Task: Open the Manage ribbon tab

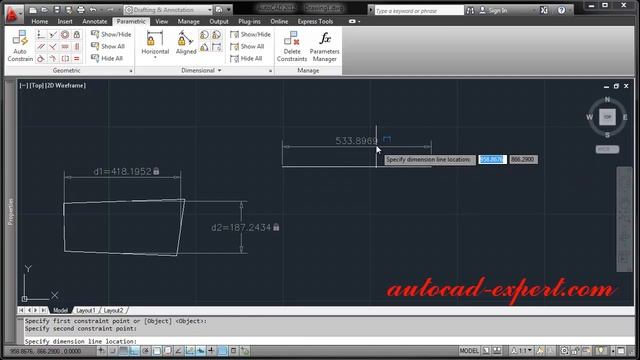Action: coord(189,21)
